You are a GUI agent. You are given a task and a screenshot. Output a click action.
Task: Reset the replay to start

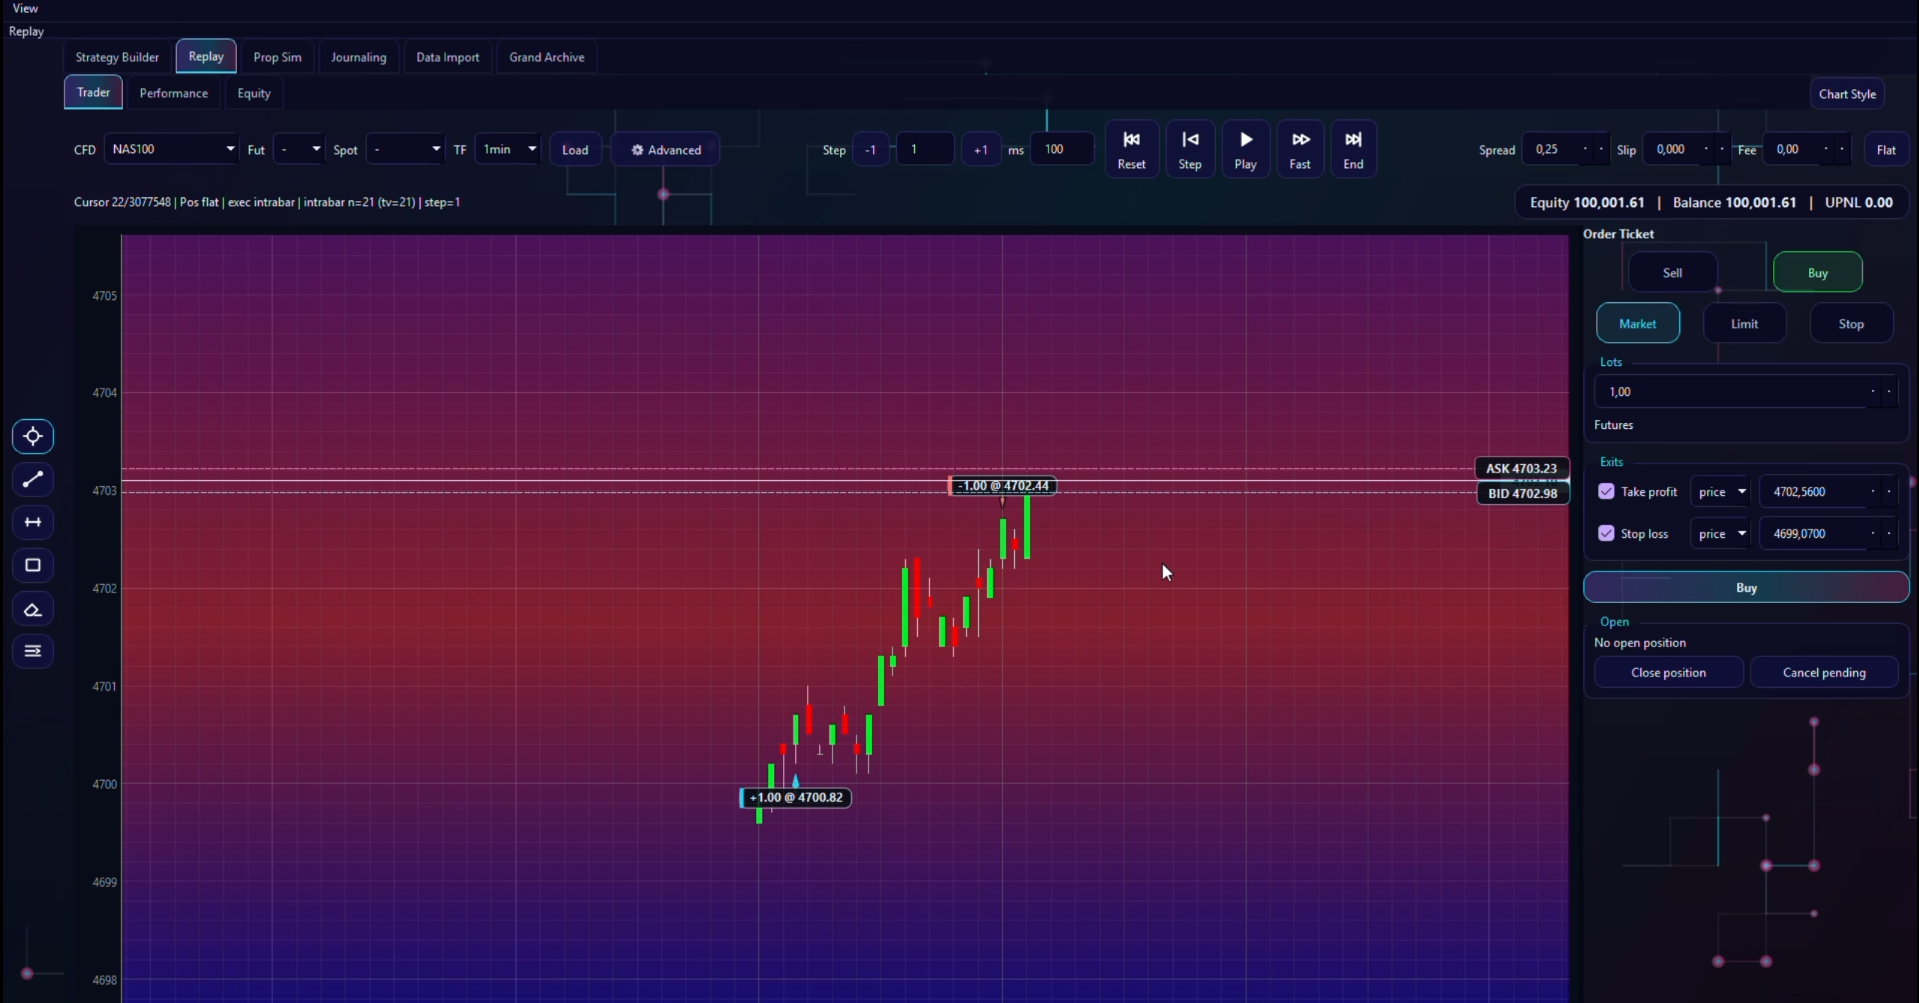1131,149
